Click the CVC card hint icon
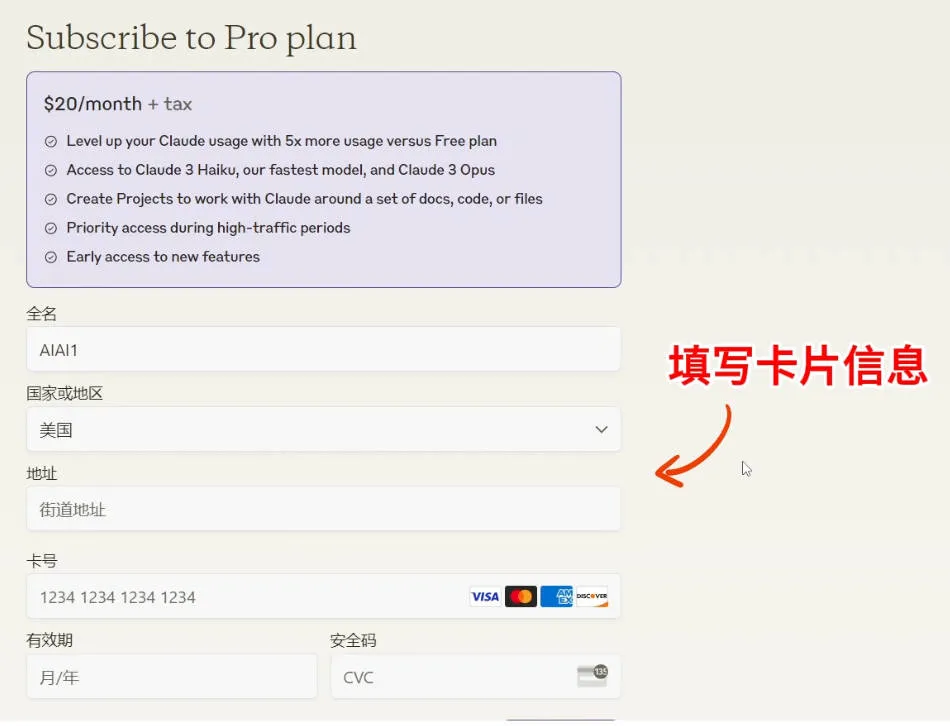950x726 pixels. pyautogui.click(x=592, y=676)
